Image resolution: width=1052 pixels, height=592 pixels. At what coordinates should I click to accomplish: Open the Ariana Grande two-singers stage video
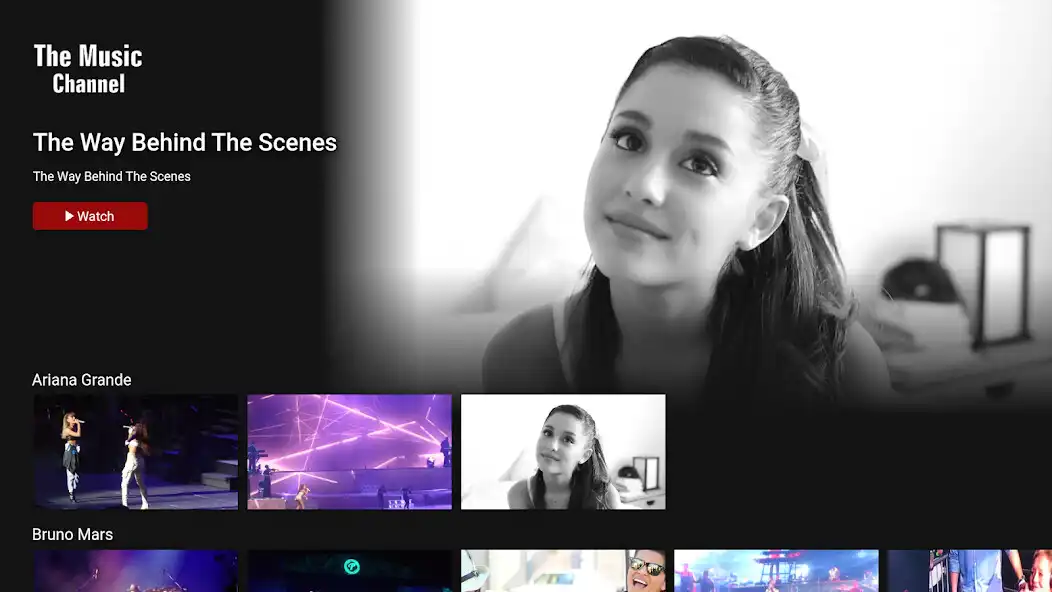[136, 452]
